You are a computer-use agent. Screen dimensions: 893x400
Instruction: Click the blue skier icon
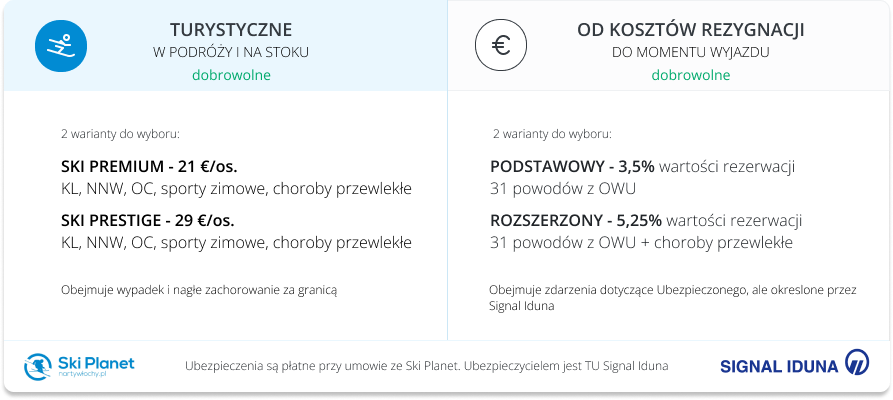click(61, 45)
